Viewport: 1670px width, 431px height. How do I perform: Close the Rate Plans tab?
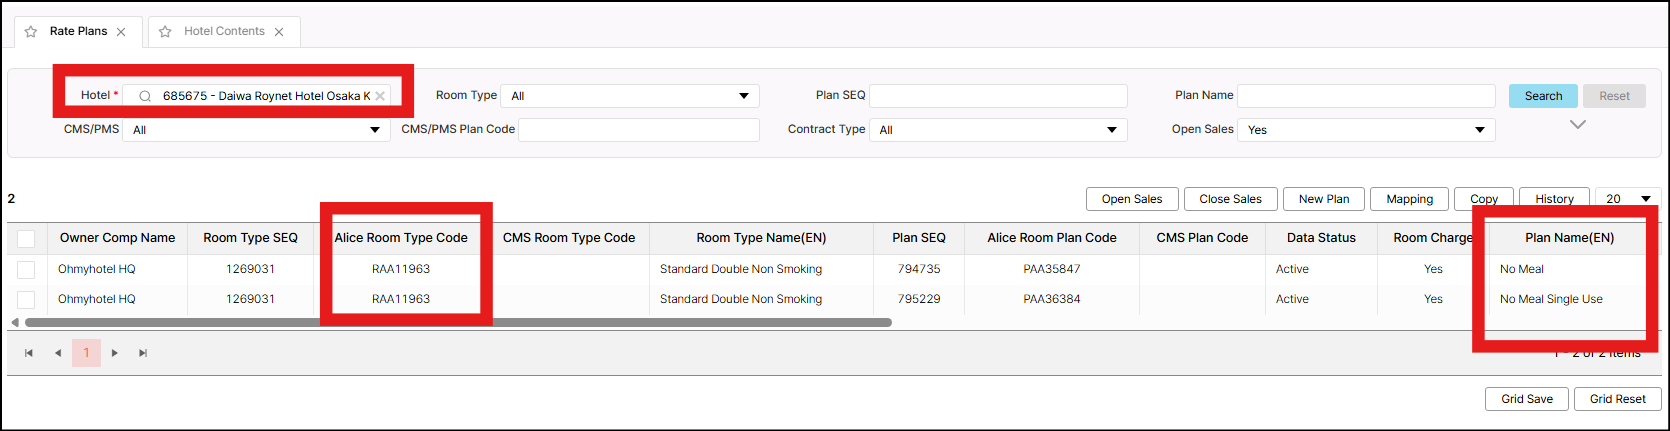click(121, 32)
